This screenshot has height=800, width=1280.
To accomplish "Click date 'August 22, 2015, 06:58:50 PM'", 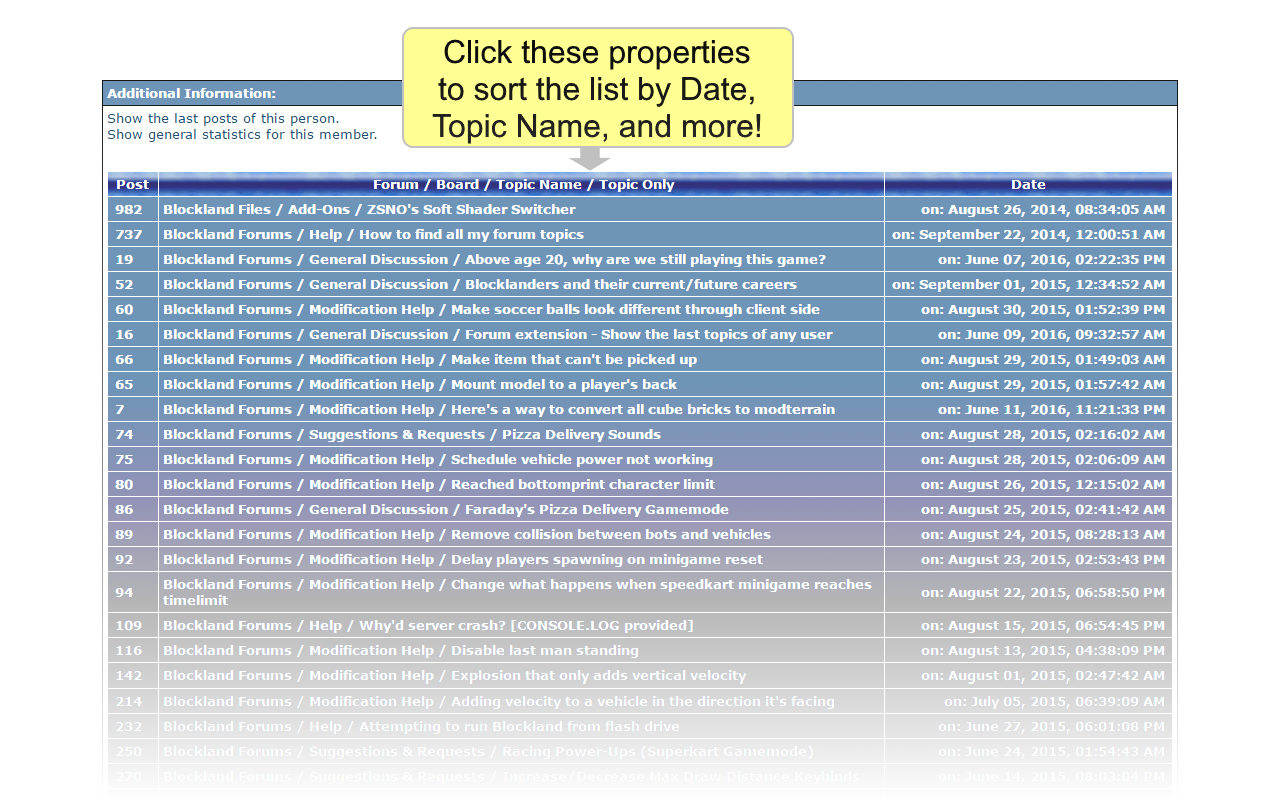I will (1055, 592).
